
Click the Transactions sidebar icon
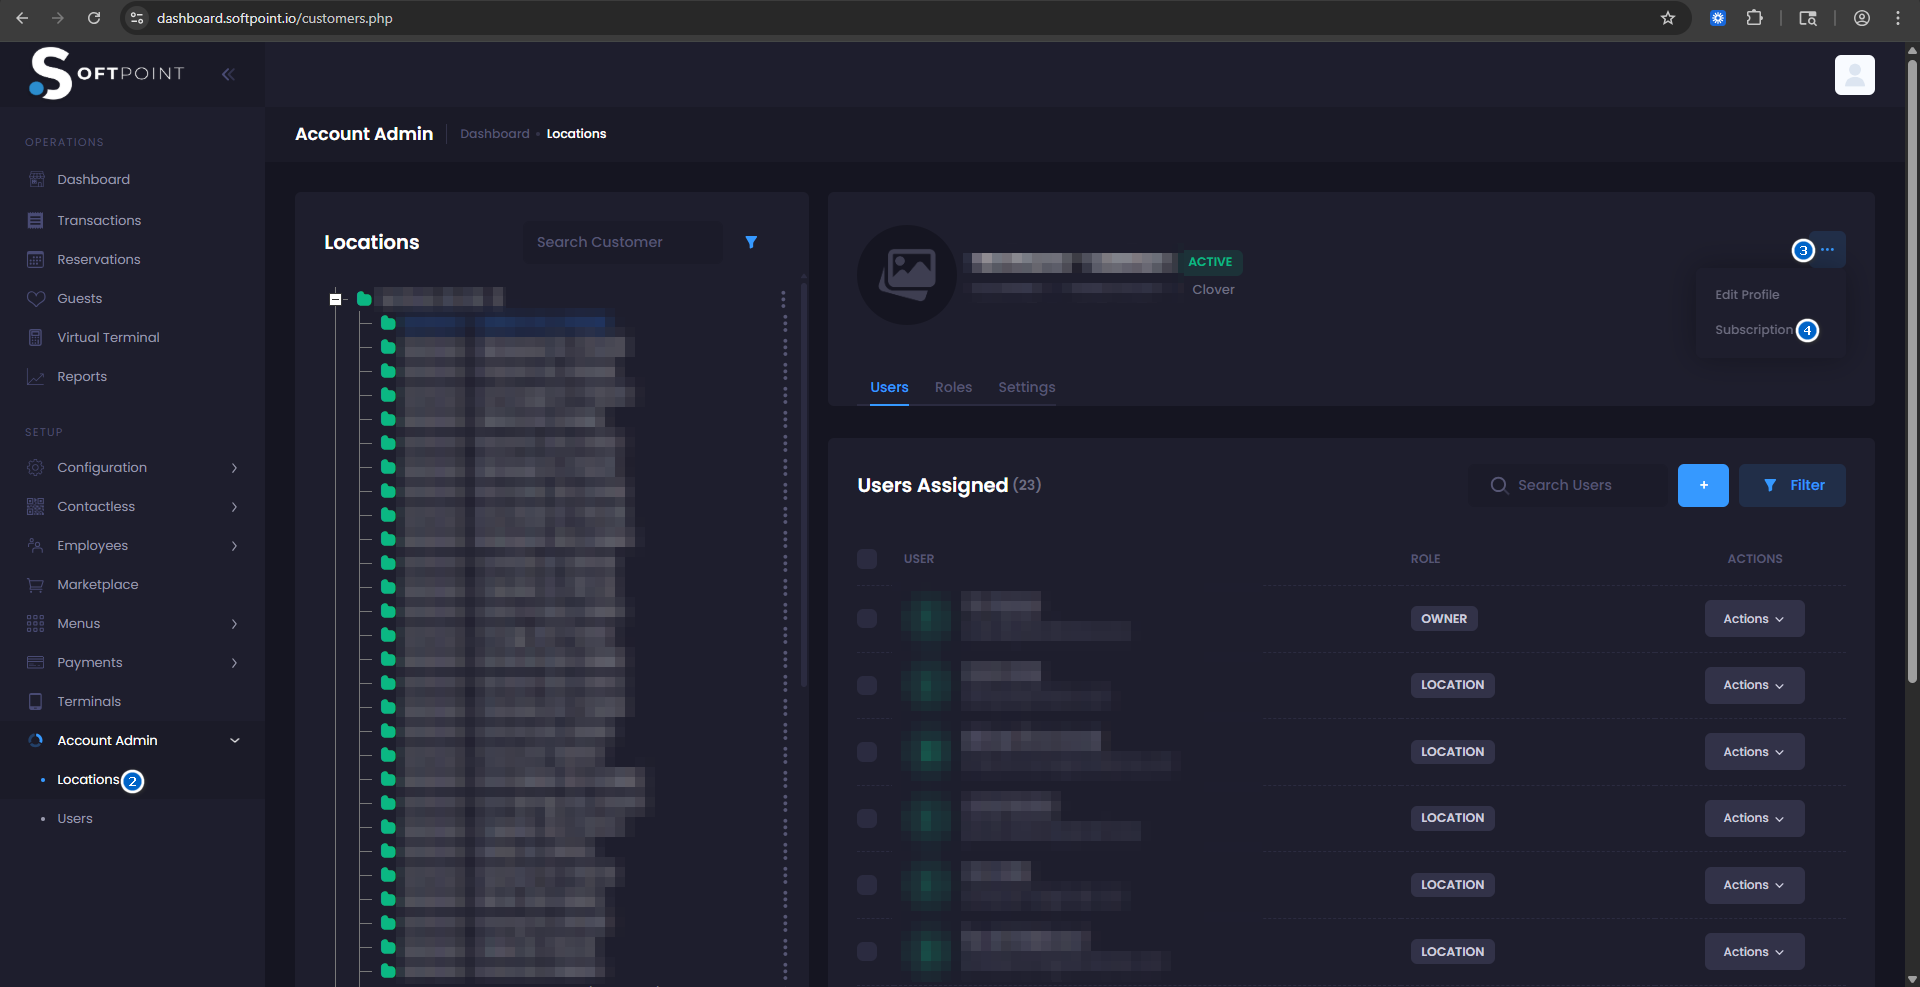tap(36, 220)
